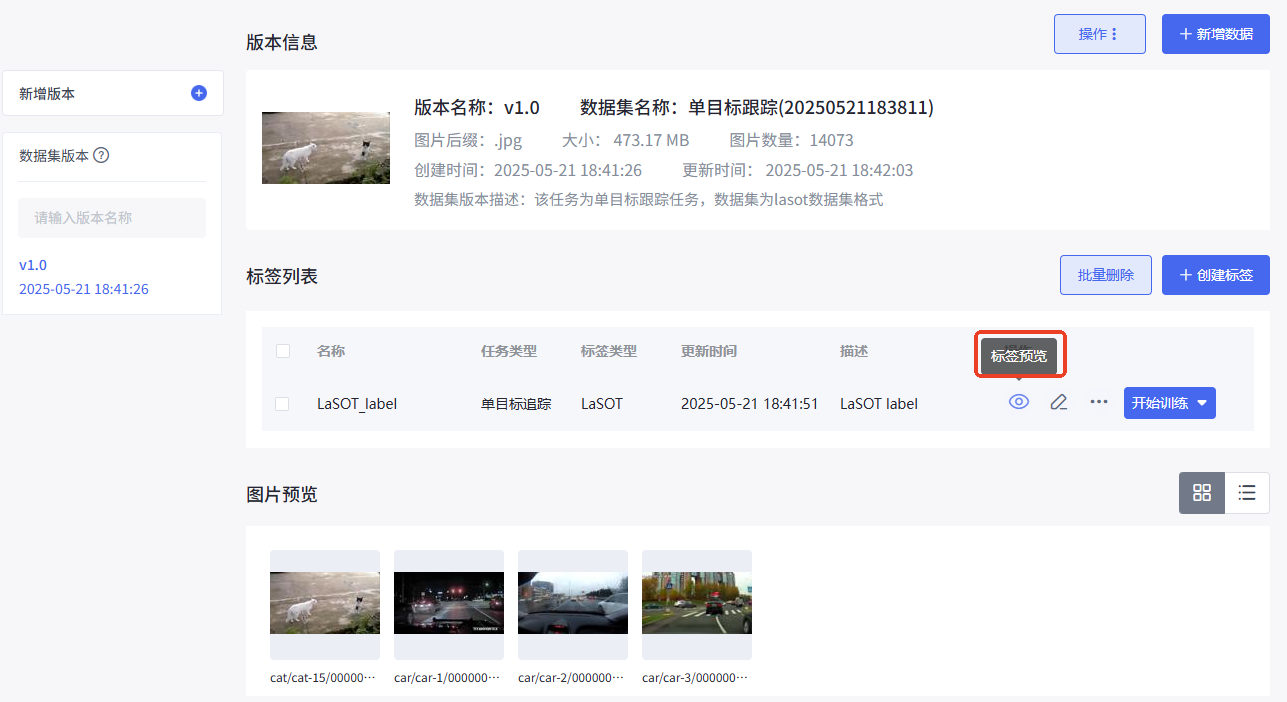Open the cat/cat-15 image thumbnail
Viewport: 1287px width, 702px height.
coord(325,603)
